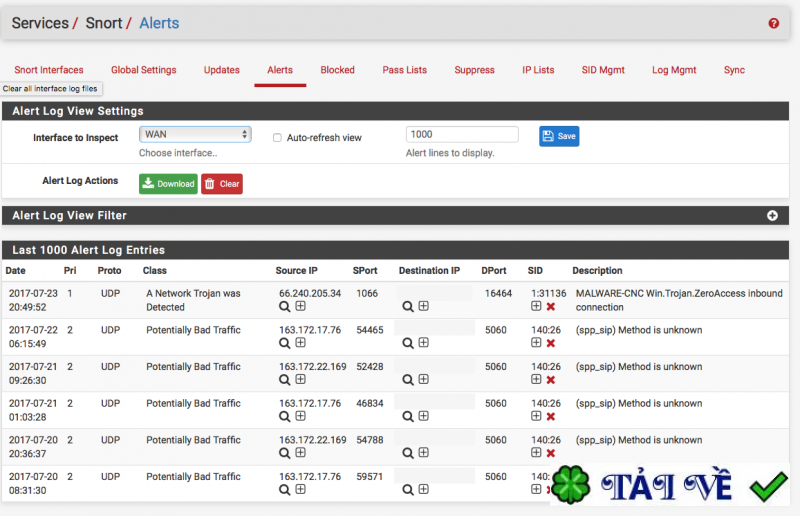Suppress destination IP in 20:36:37 row
The height and width of the screenshot is (516, 800).
click(x=423, y=453)
